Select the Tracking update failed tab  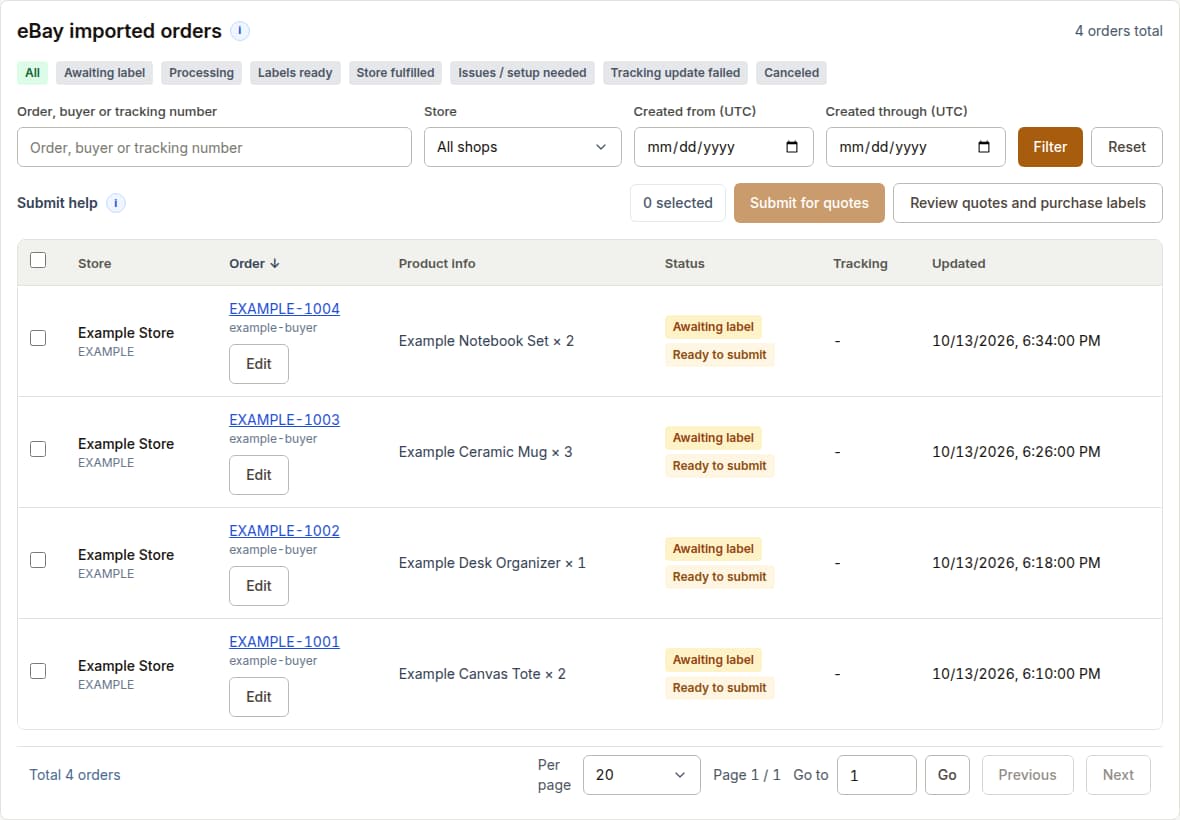675,73
